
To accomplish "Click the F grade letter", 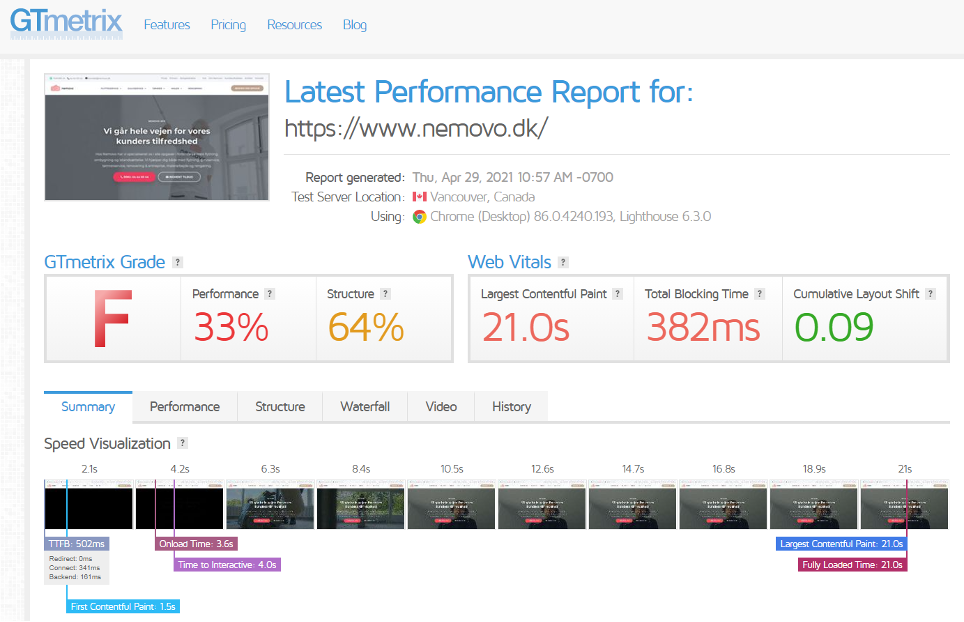I will [113, 318].
